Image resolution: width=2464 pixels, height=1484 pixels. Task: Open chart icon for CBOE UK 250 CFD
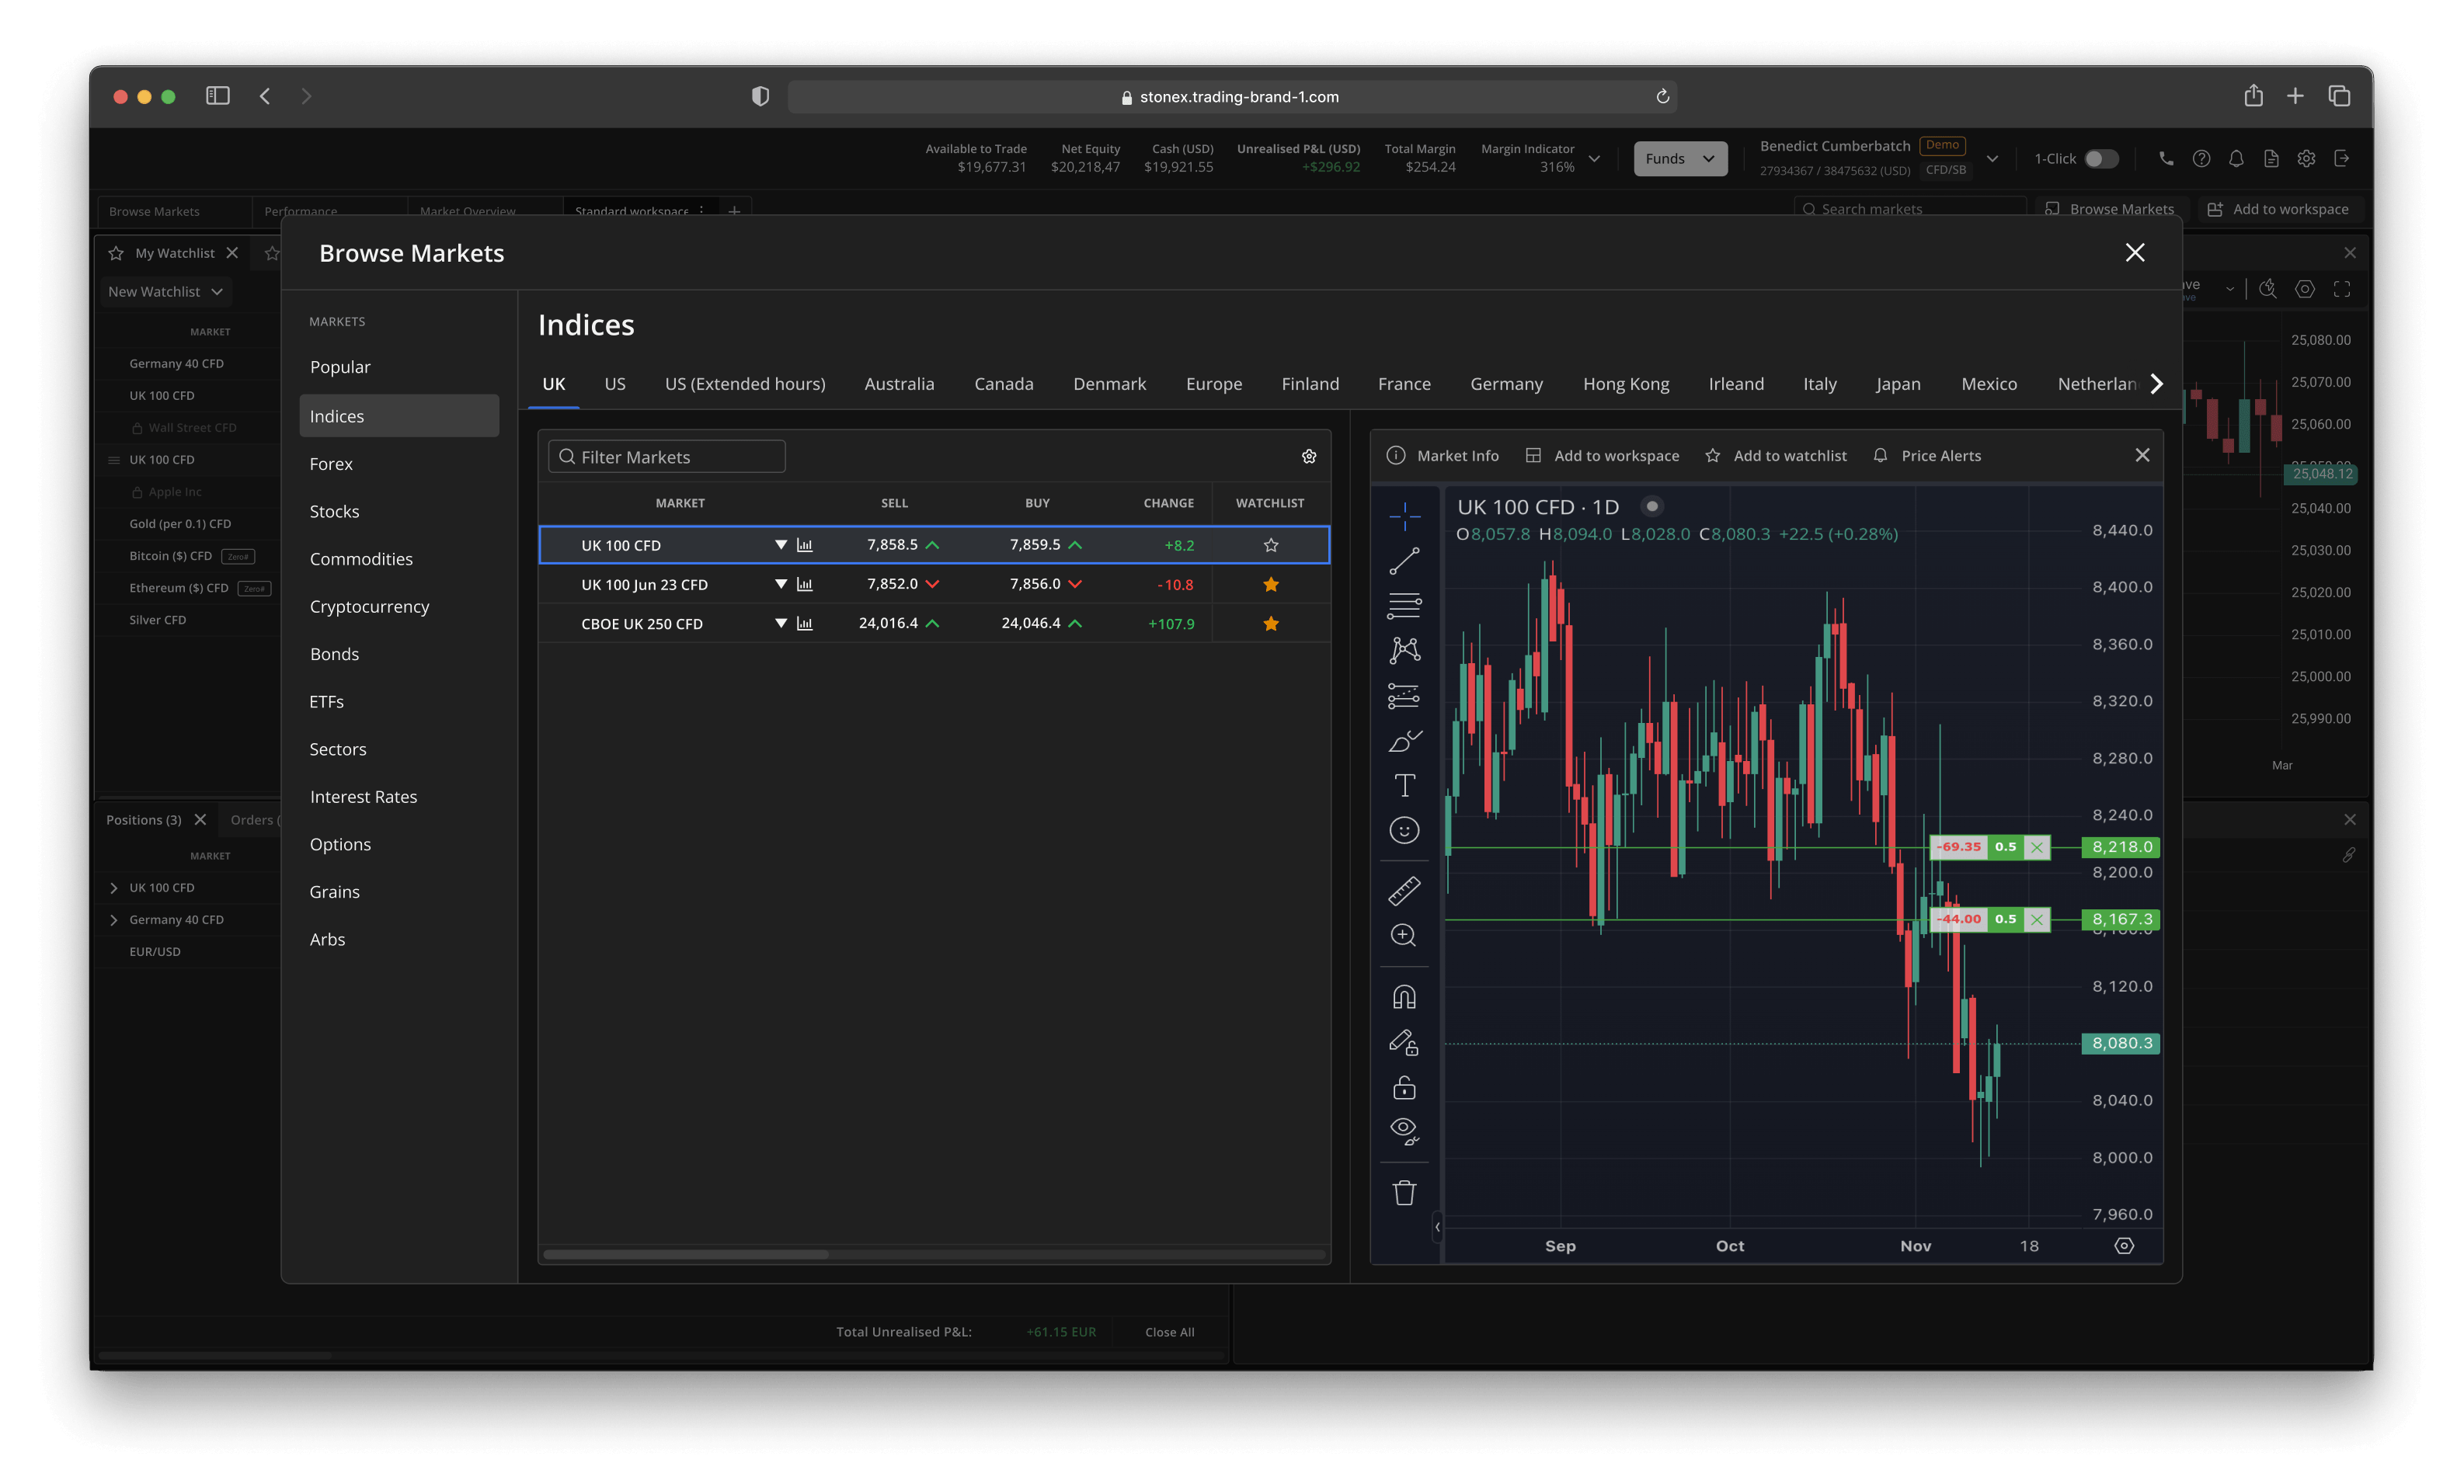click(804, 624)
